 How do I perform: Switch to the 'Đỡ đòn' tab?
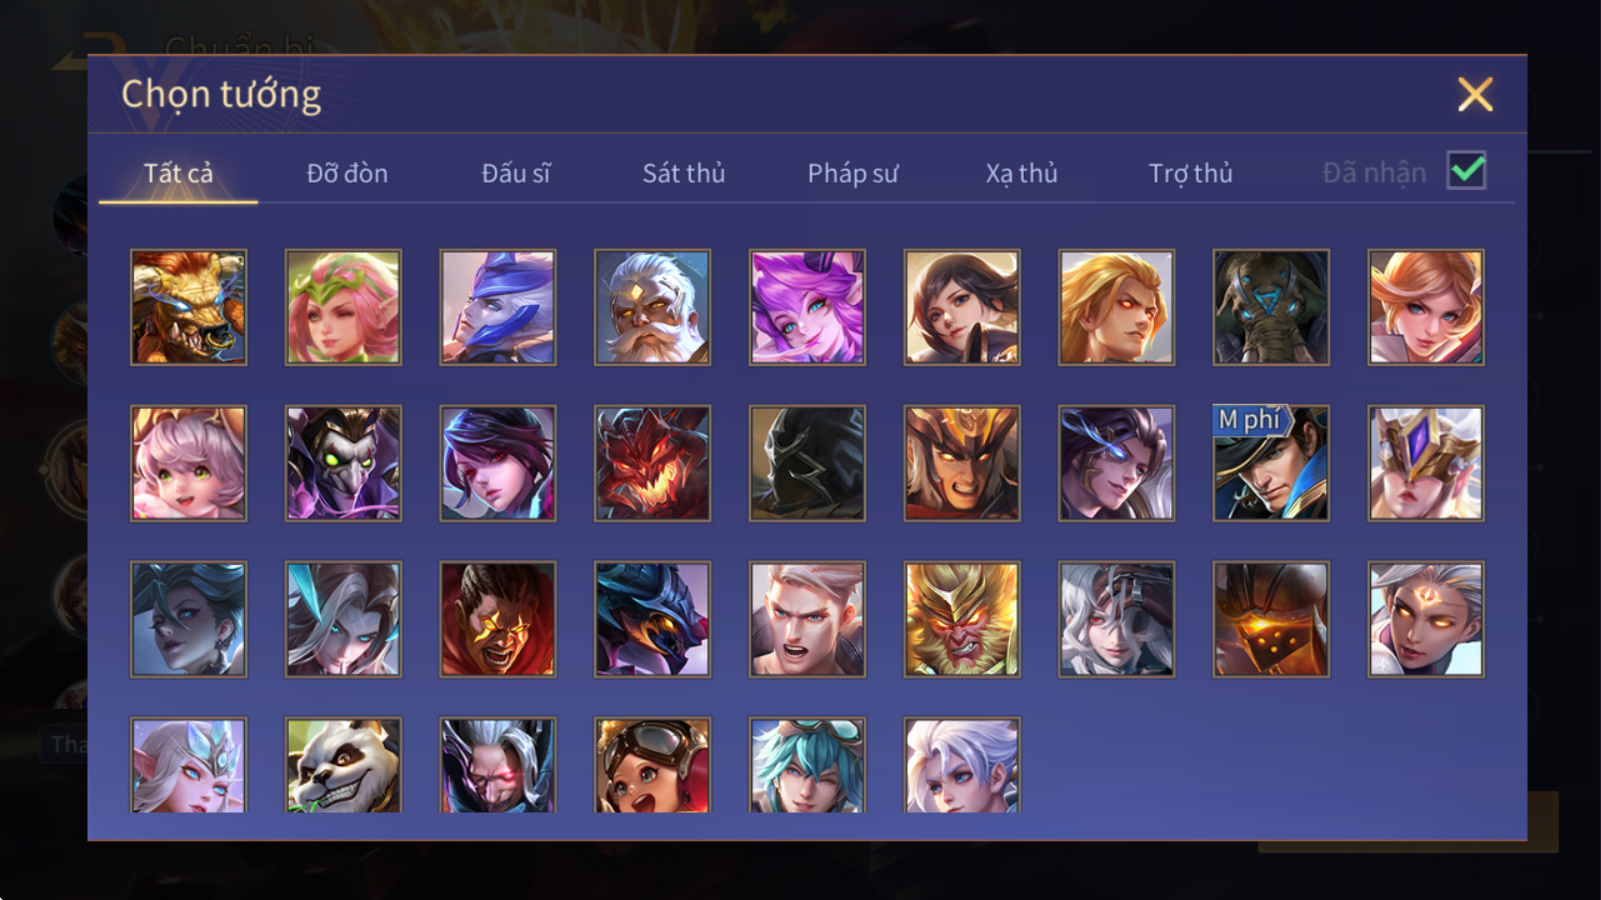[347, 173]
